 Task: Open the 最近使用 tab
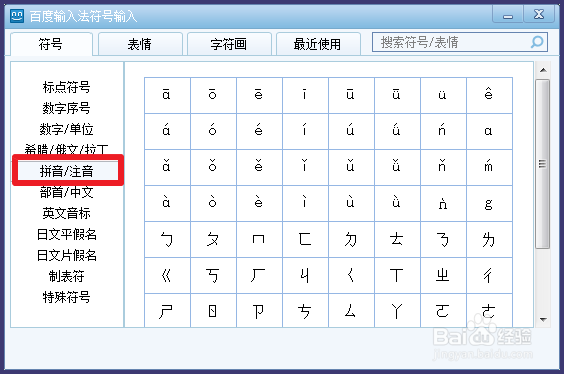click(318, 44)
